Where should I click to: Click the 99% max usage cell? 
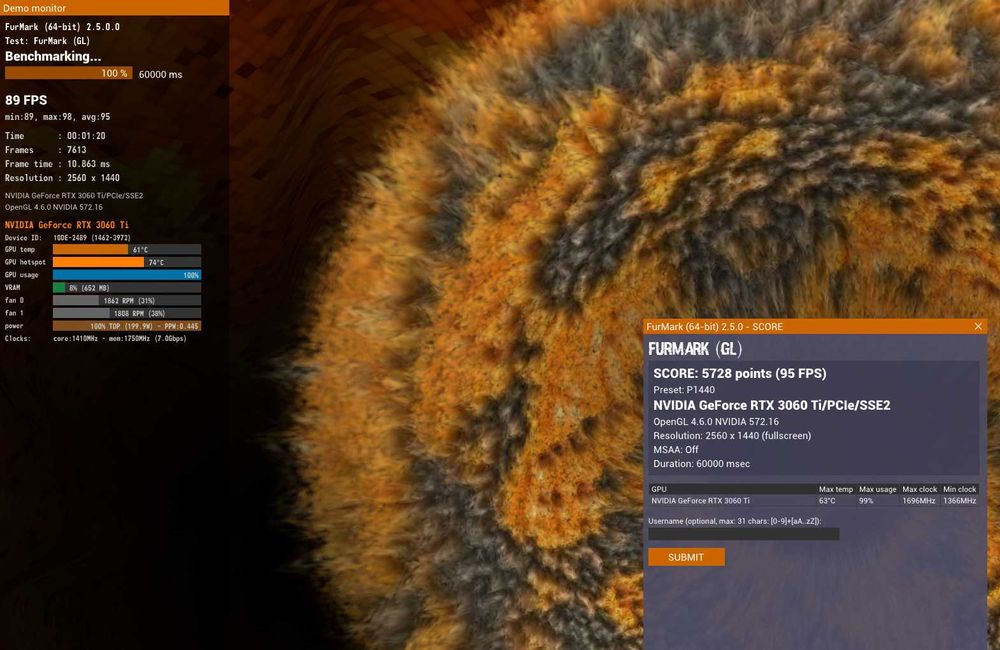point(866,501)
